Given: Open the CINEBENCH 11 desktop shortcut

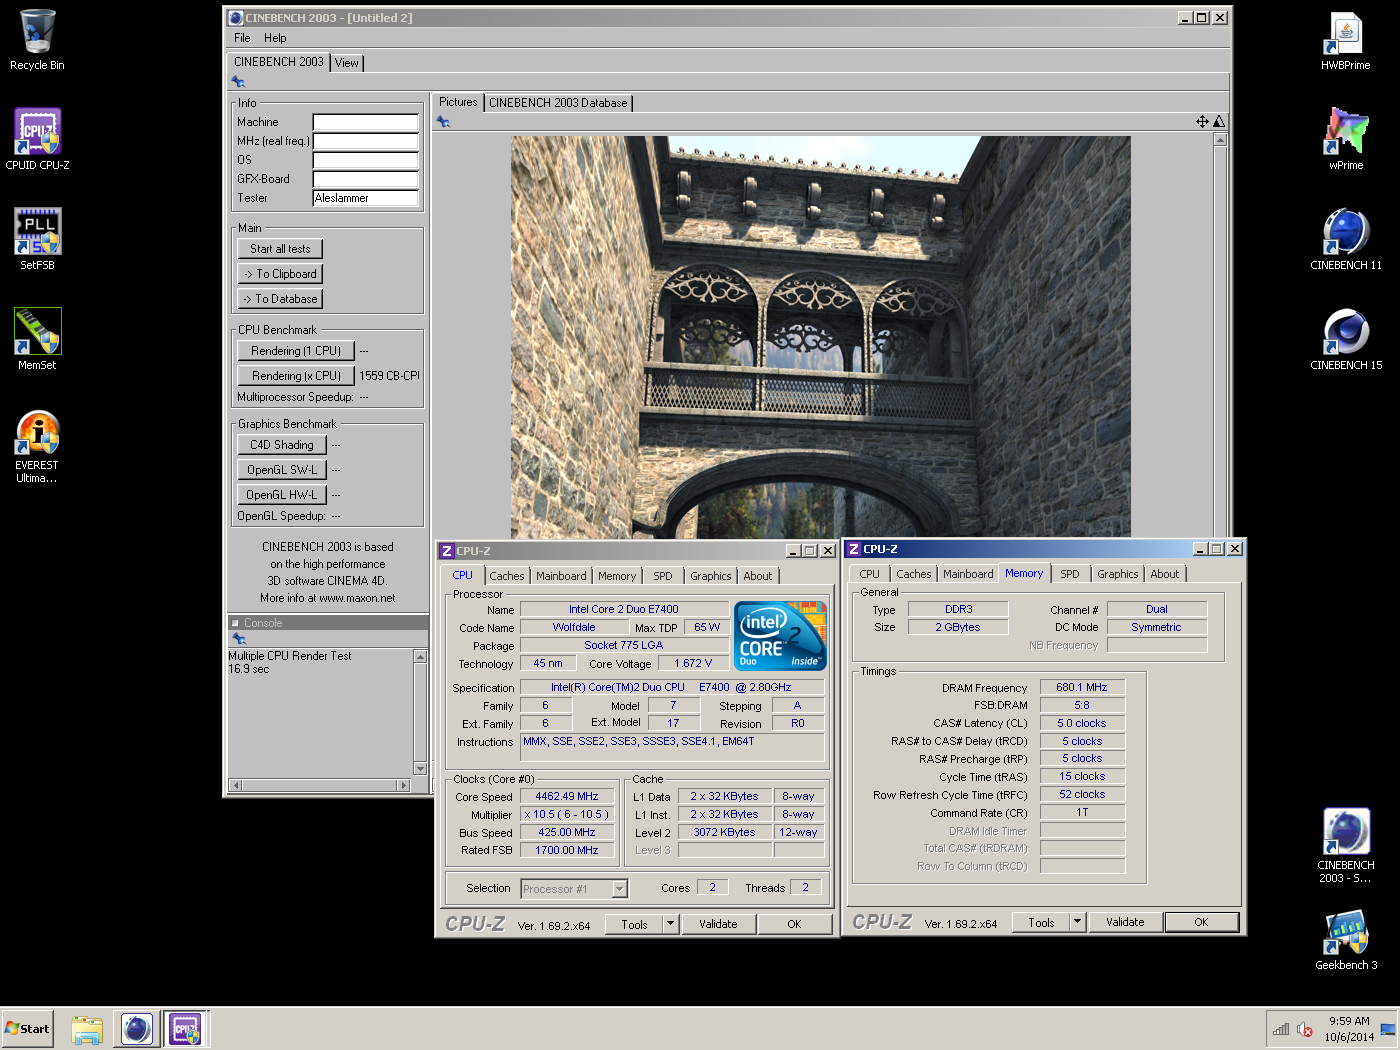Looking at the screenshot, I should coord(1346,240).
